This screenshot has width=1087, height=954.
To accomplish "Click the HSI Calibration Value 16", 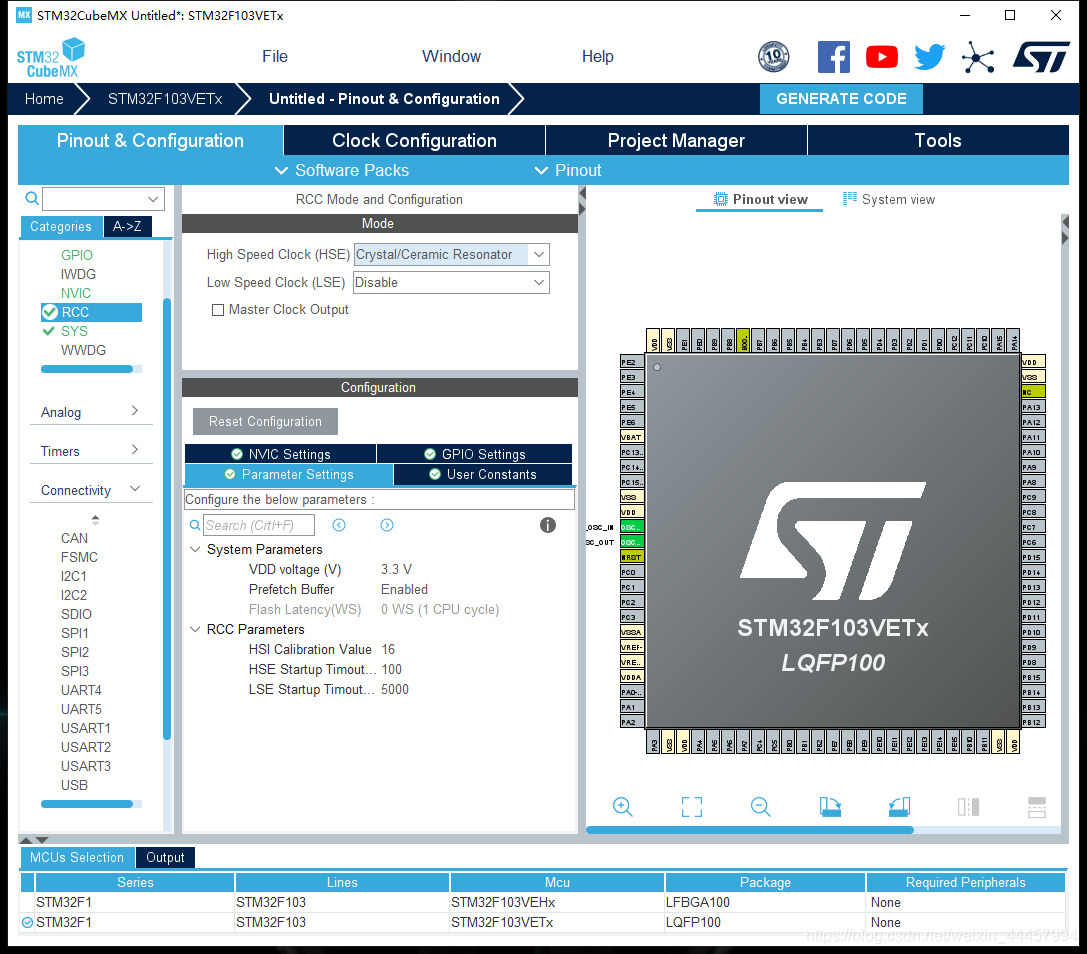I will tap(388, 650).
